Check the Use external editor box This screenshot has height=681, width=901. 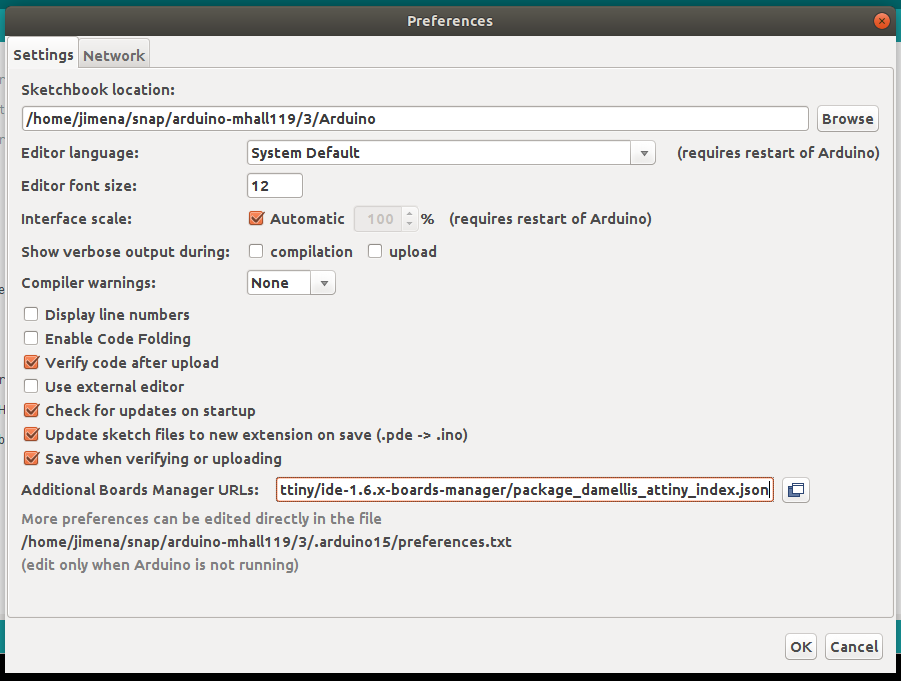31,386
